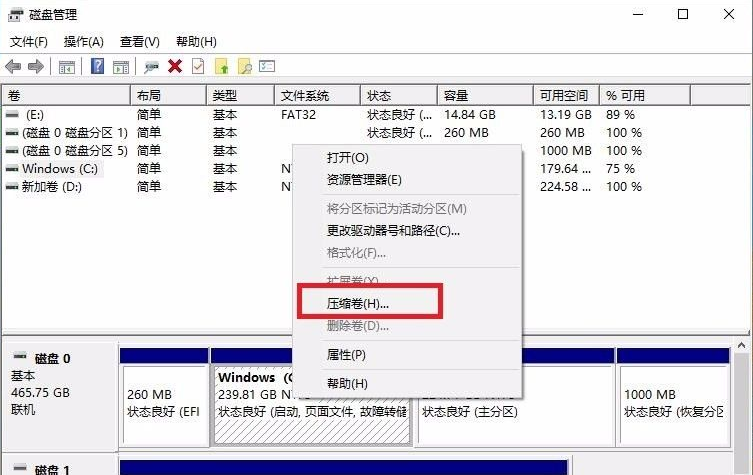Open help via blue question mark icon

(x=98, y=67)
